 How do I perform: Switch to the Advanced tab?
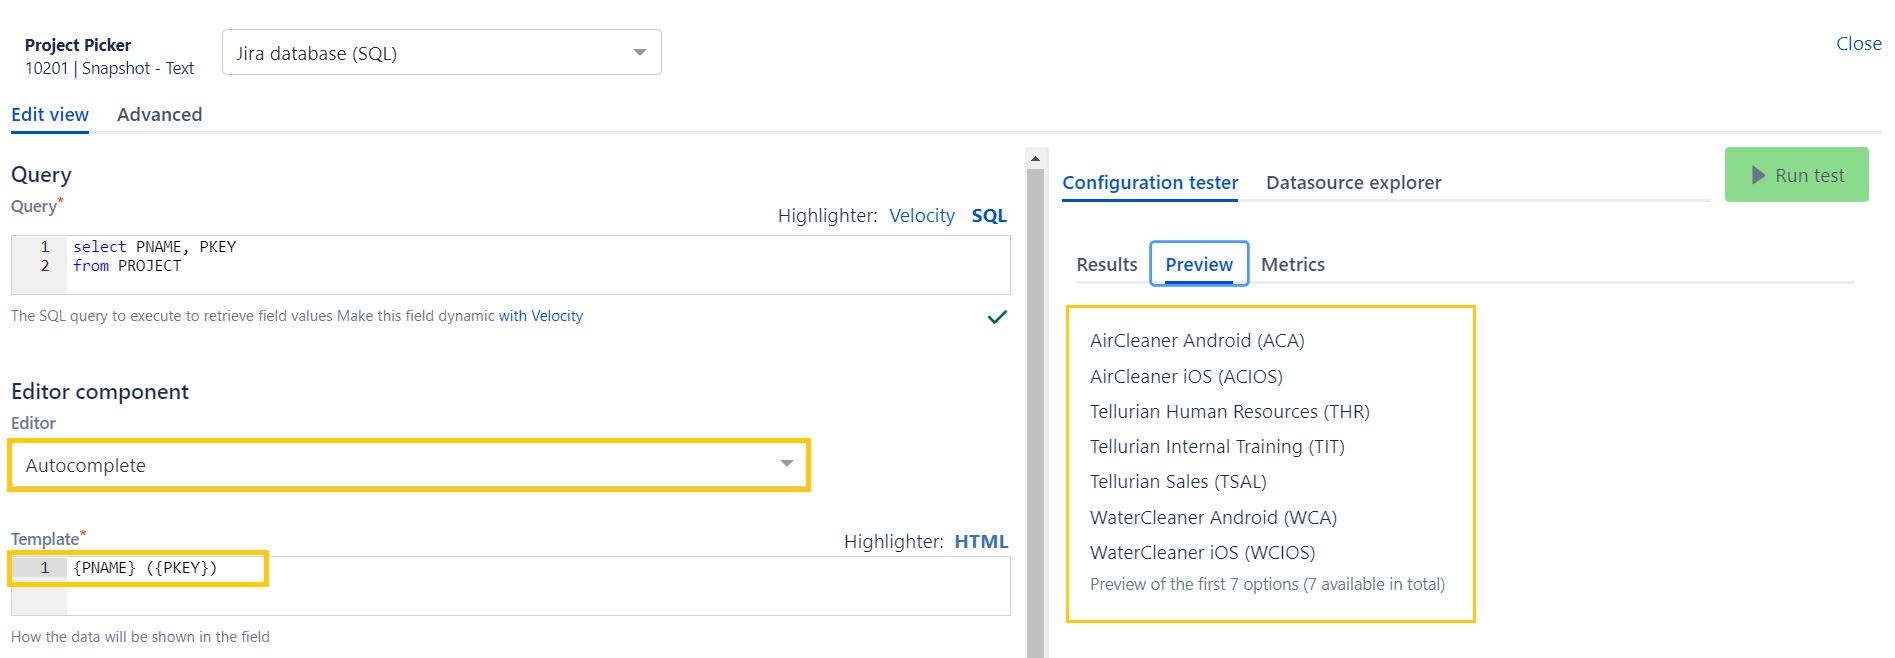[x=159, y=115]
